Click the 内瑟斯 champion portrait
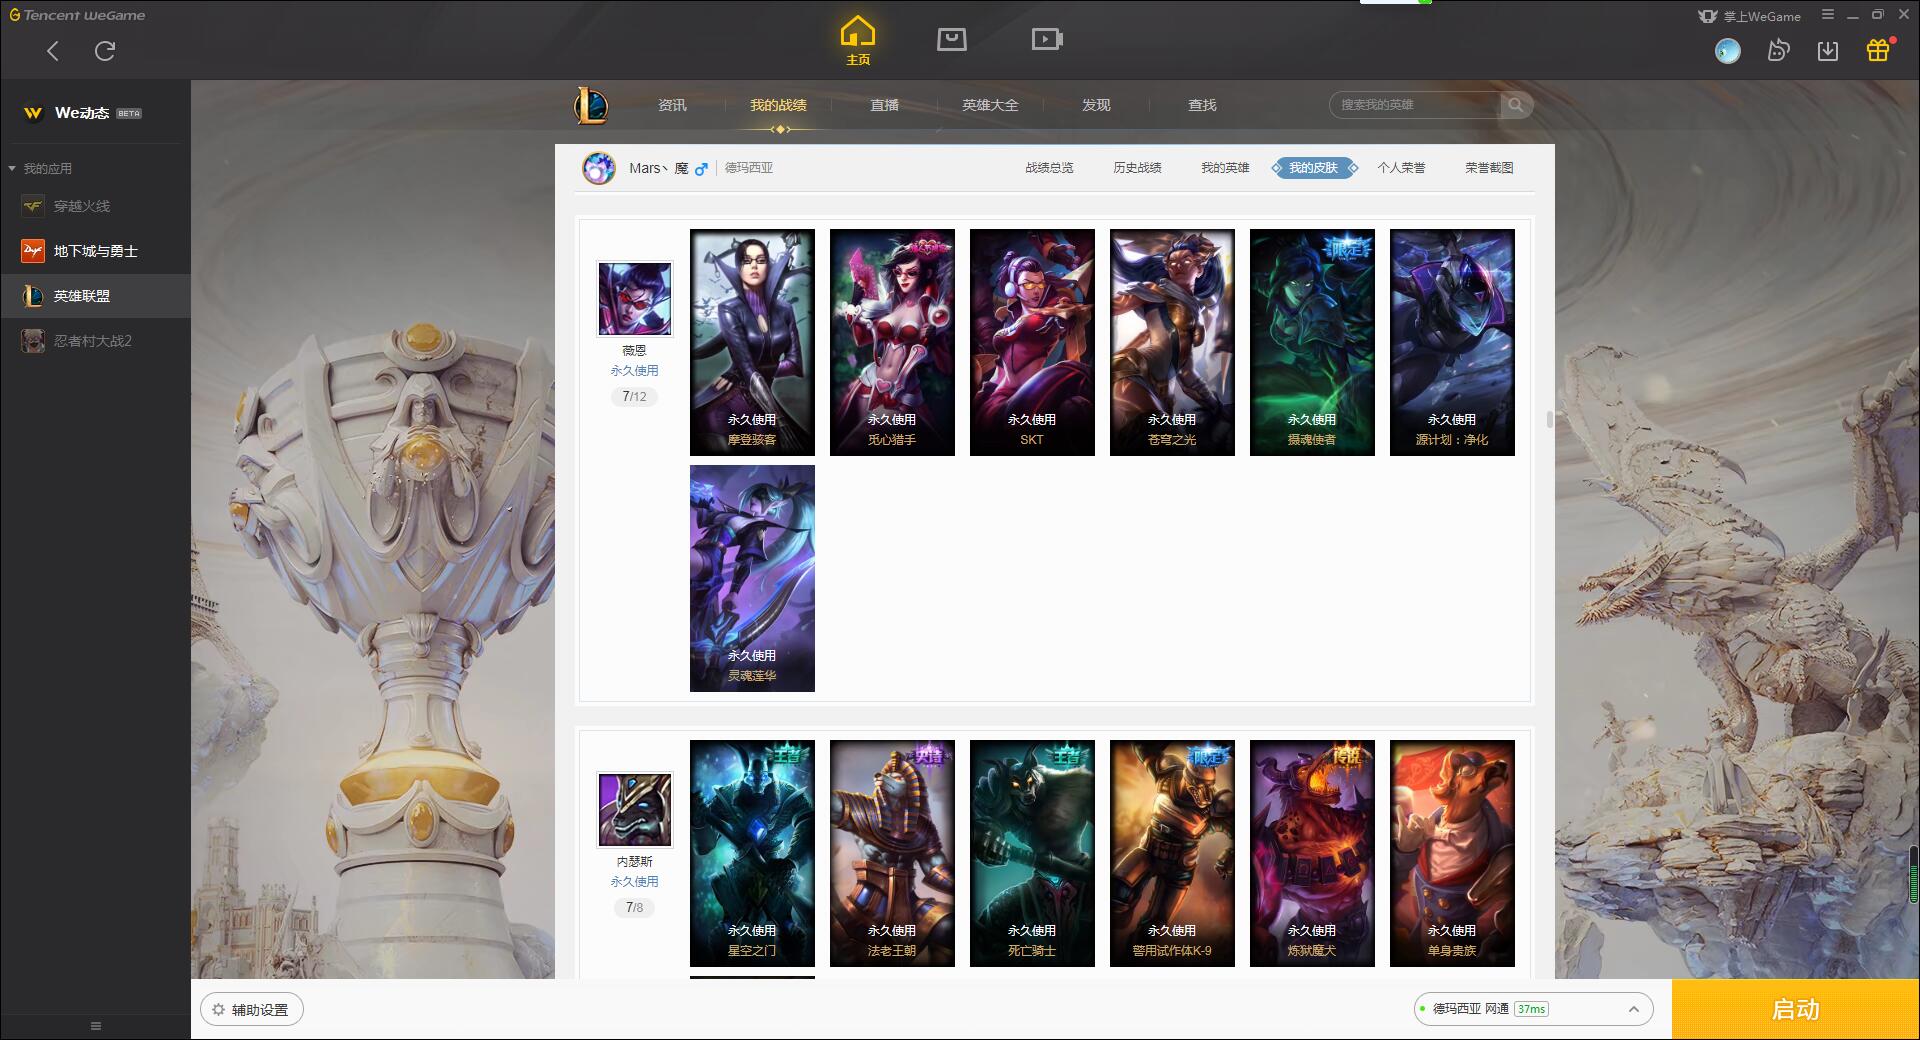The image size is (1920, 1040). 634,809
